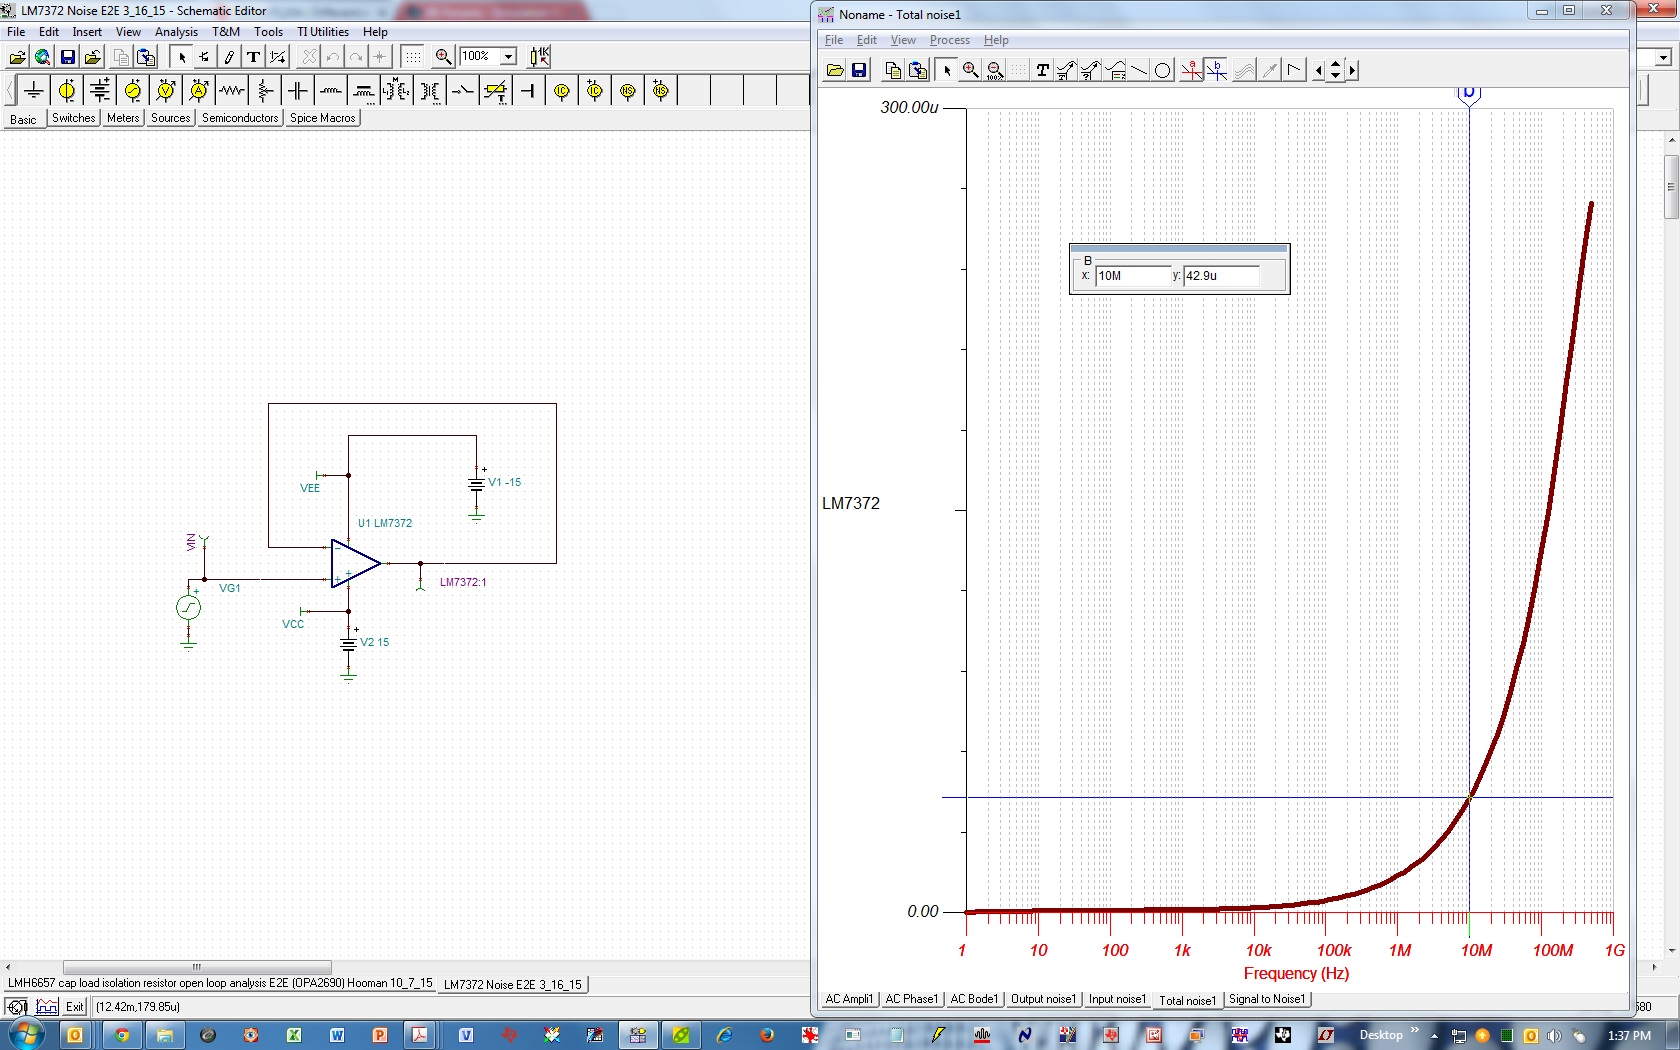Copy the diagram in the graph window

pos(893,70)
